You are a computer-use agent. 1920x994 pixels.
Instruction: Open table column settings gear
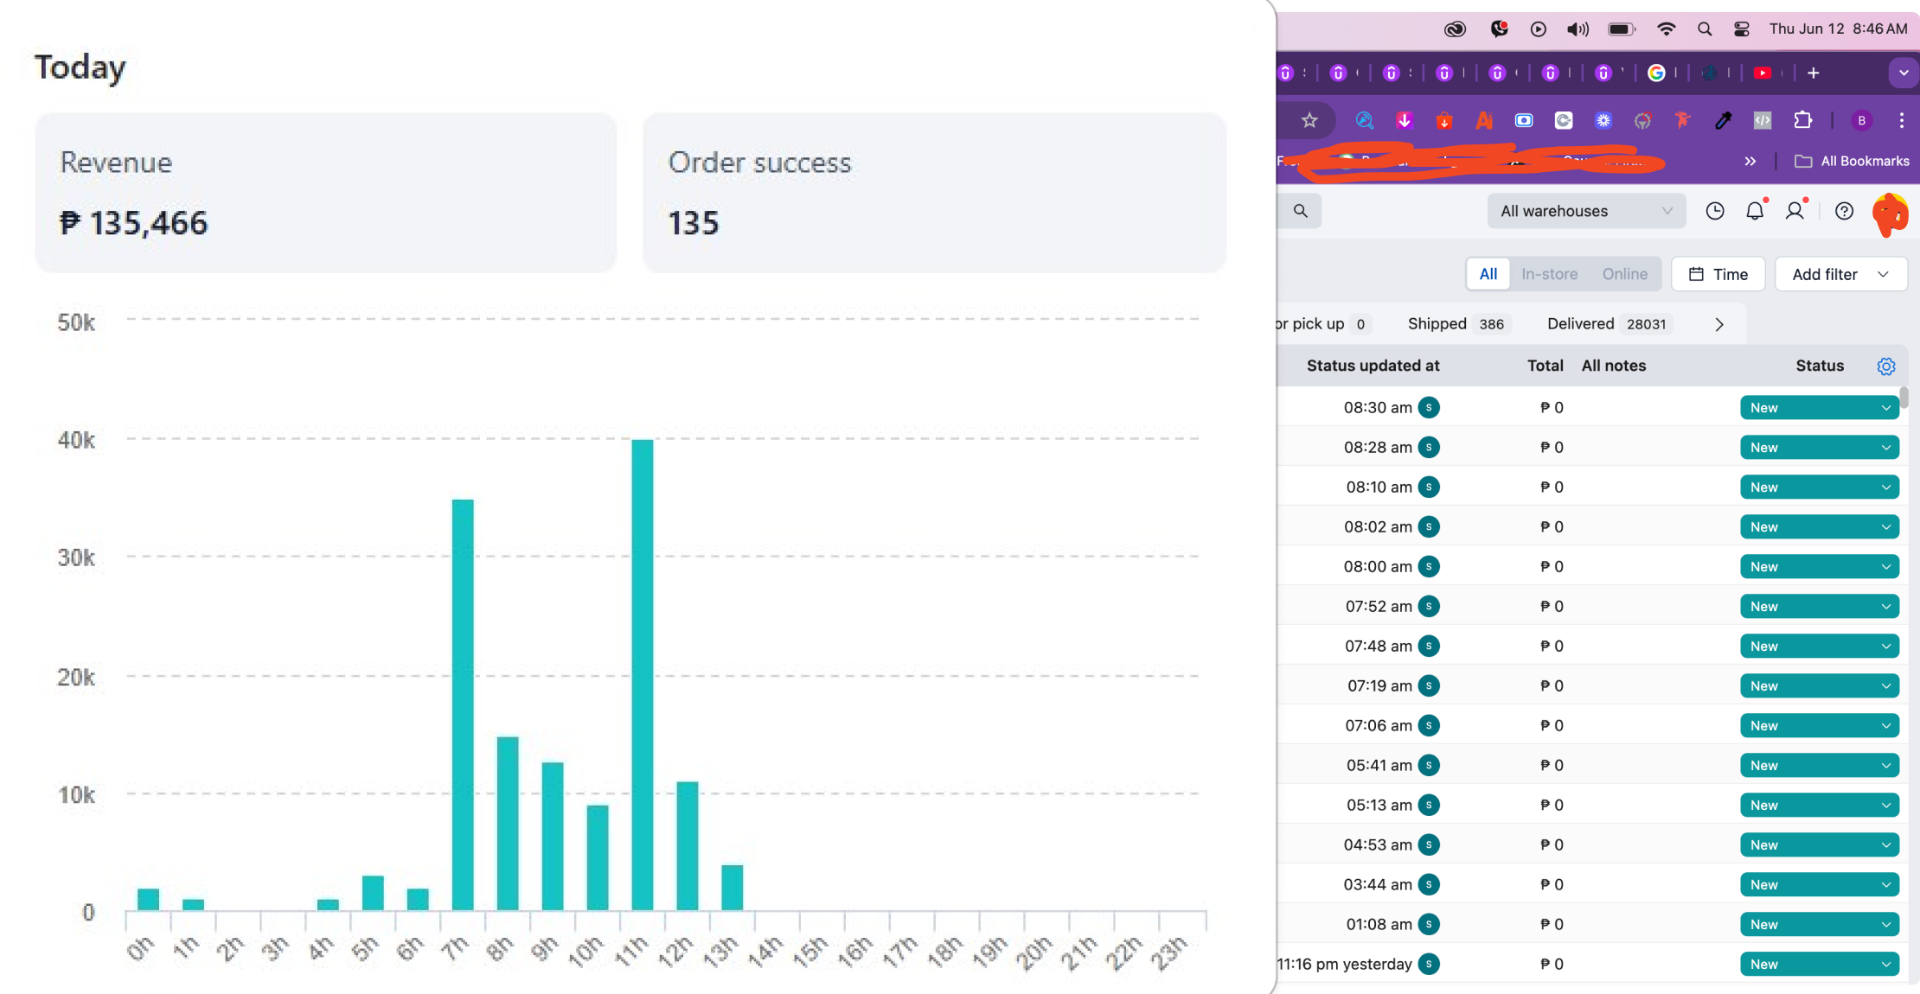pos(1886,366)
